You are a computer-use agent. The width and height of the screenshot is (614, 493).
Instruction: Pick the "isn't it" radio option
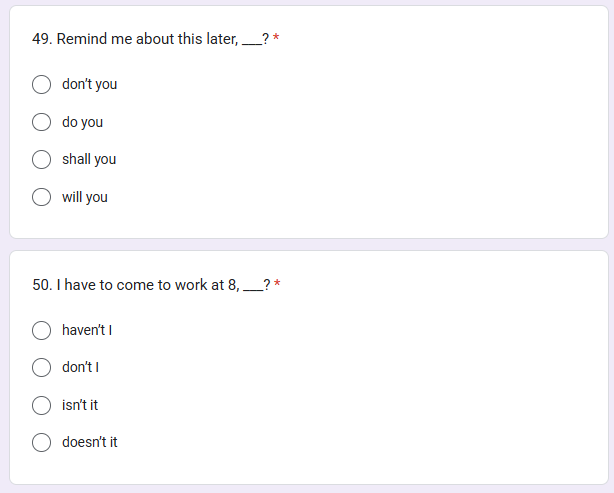point(42,405)
